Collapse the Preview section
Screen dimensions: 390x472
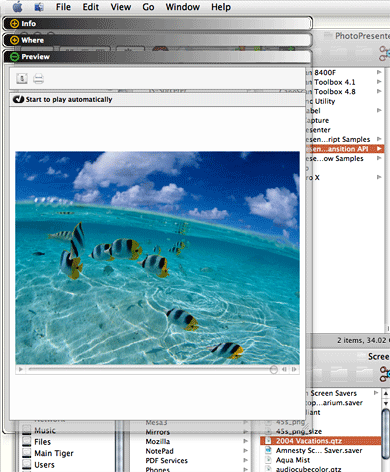pyautogui.click(x=14, y=57)
